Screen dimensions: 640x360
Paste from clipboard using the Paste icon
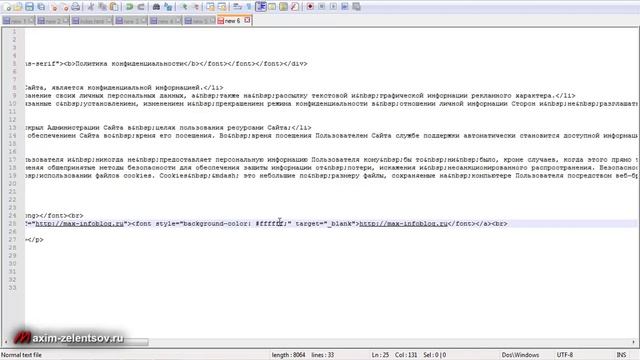click(x=114, y=7)
